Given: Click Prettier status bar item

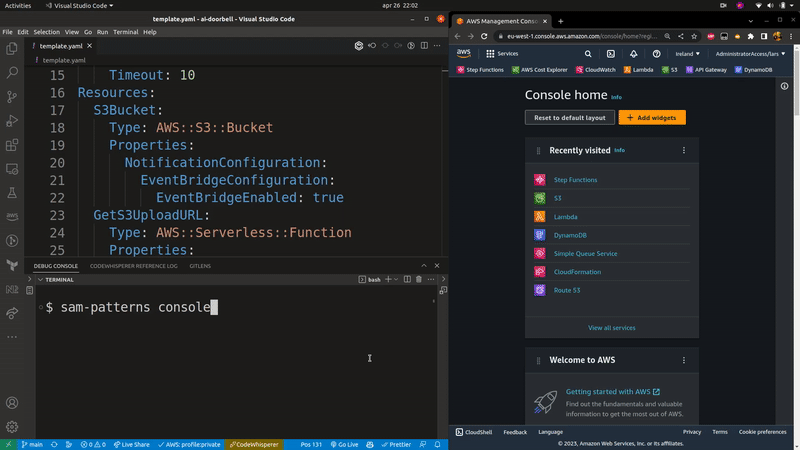Looking at the screenshot, I should click(396, 444).
